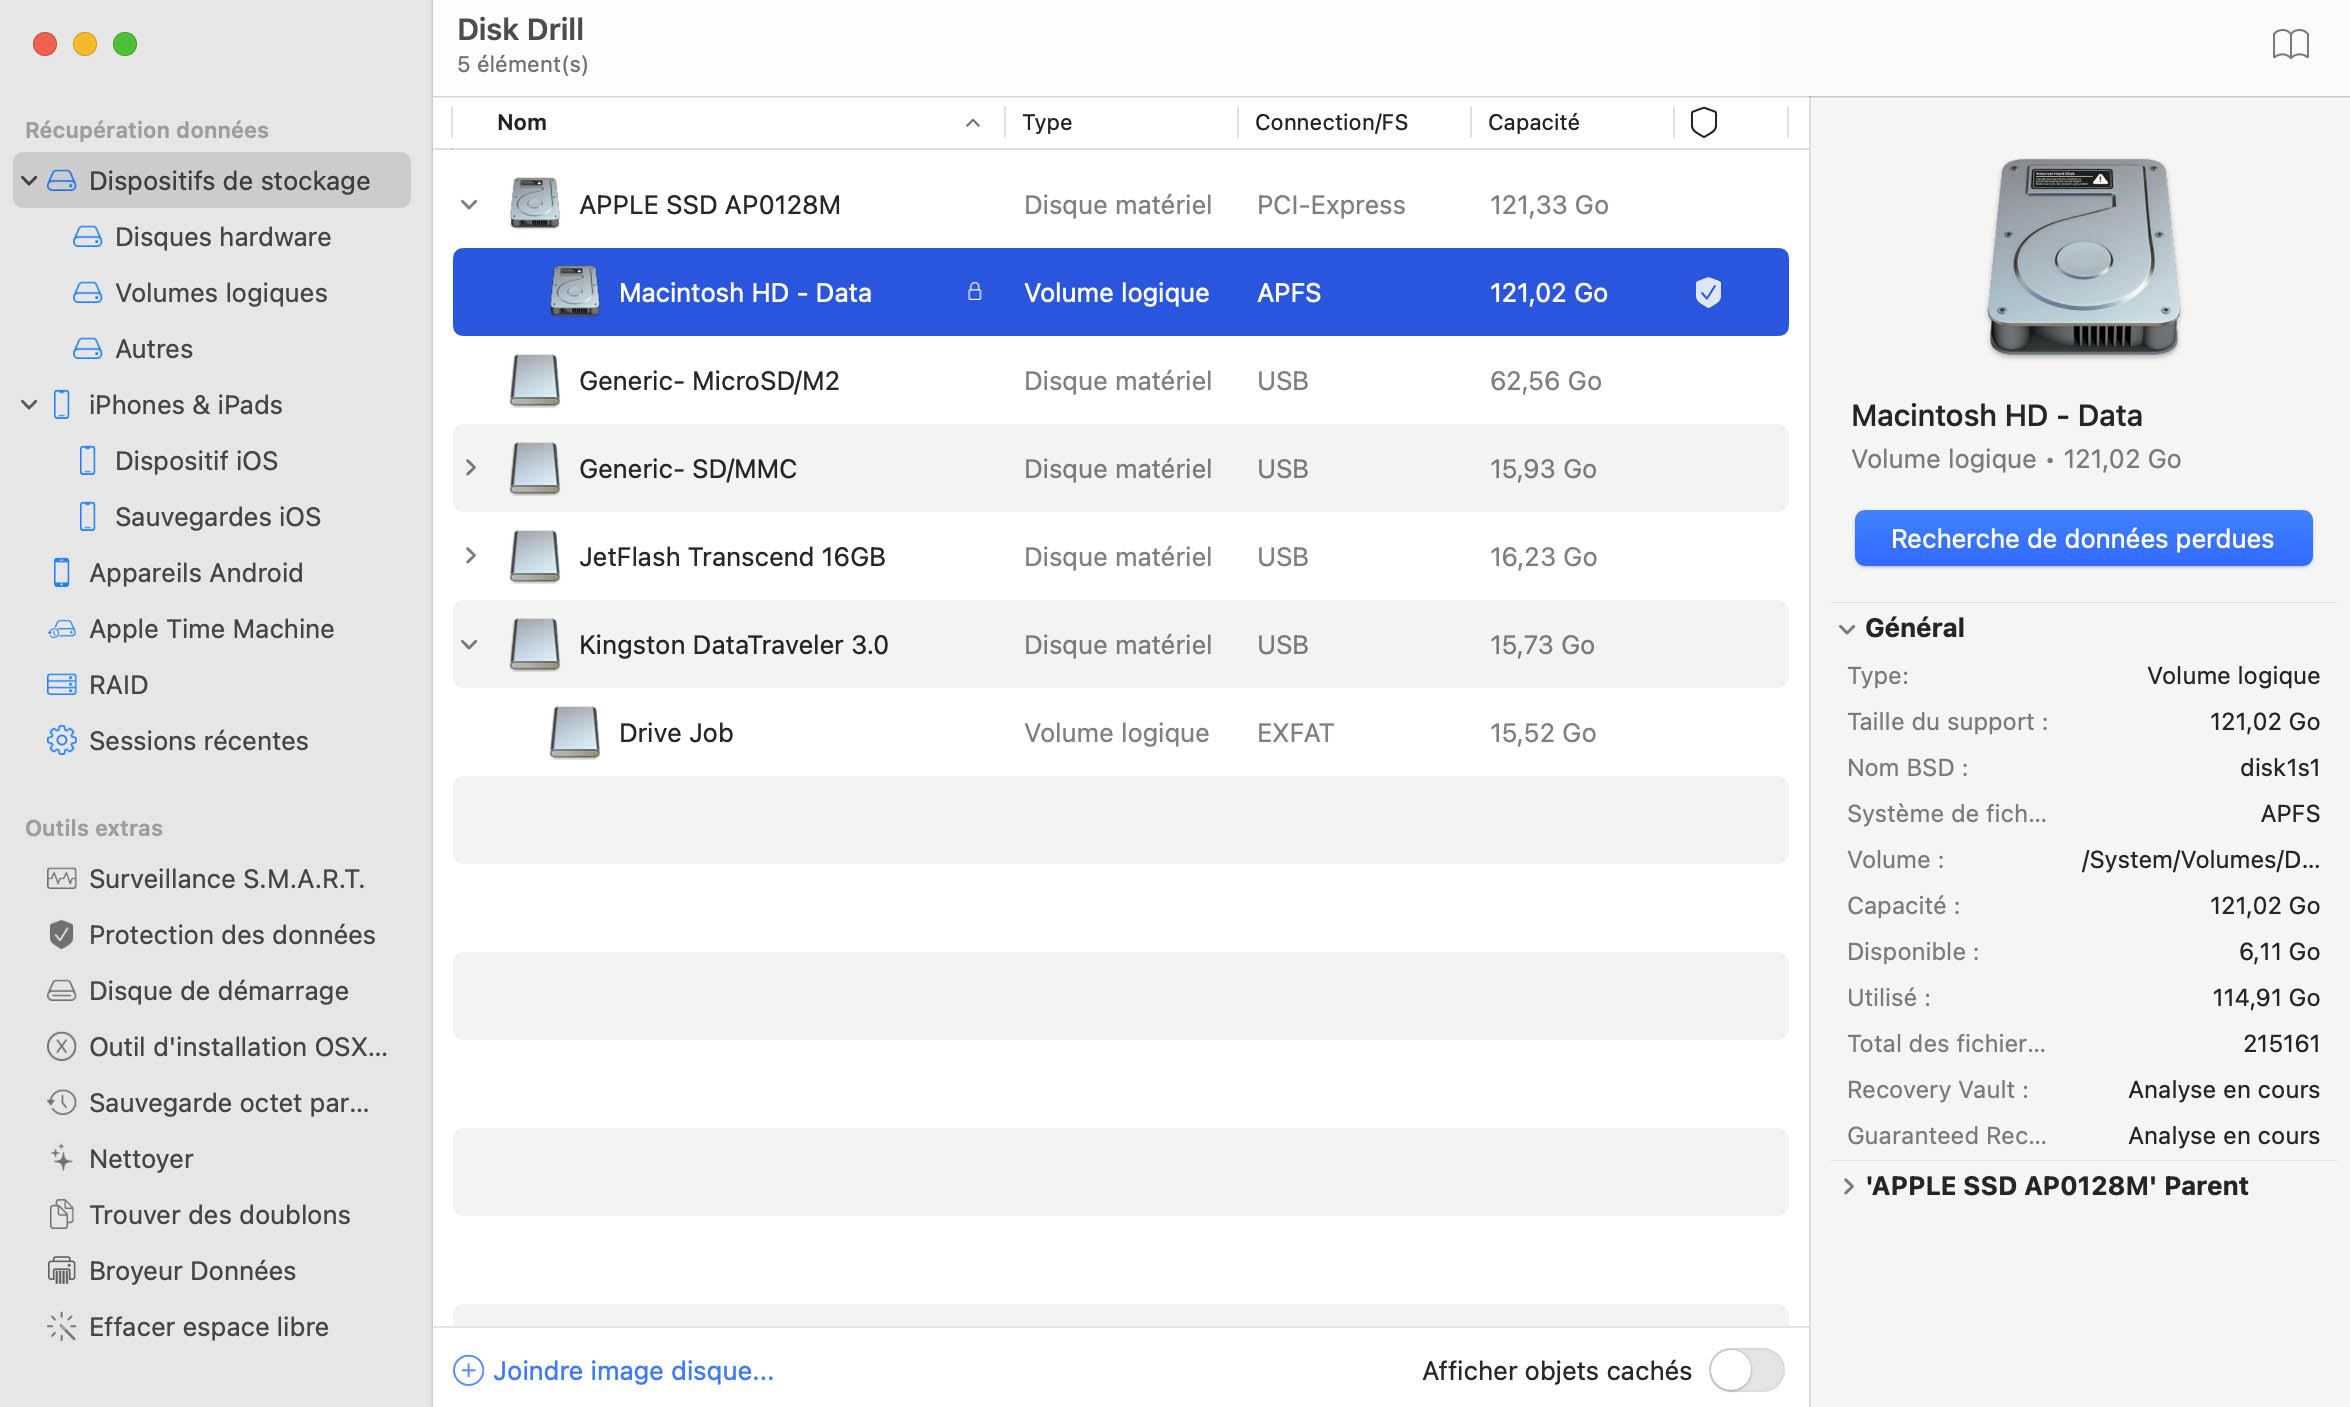Viewport: 2350px width, 1407px height.
Task: Click the EXFAT filesystem cell
Action: (1295, 732)
